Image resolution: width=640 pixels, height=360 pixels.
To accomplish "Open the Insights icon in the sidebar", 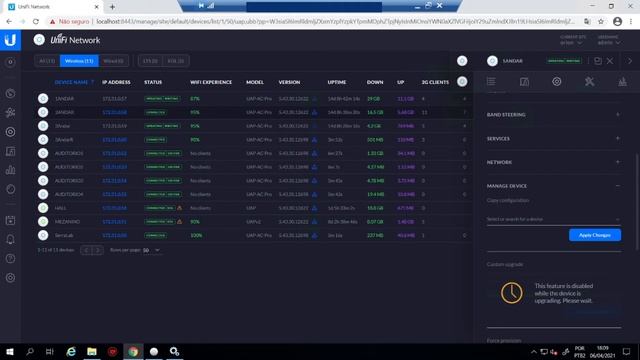I will click(11, 189).
